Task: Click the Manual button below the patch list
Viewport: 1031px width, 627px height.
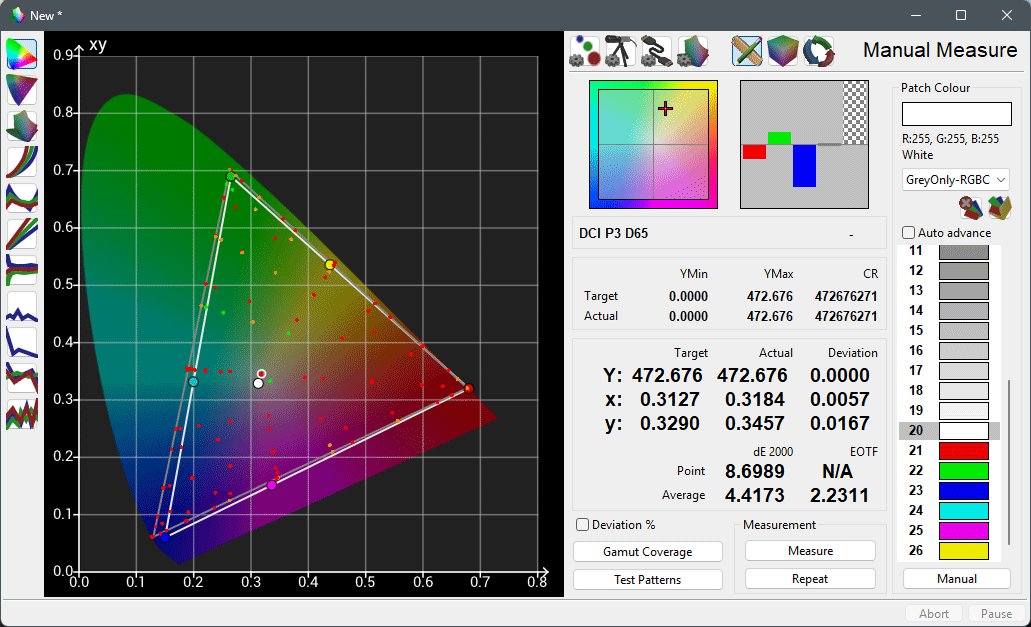Action: (x=956, y=578)
